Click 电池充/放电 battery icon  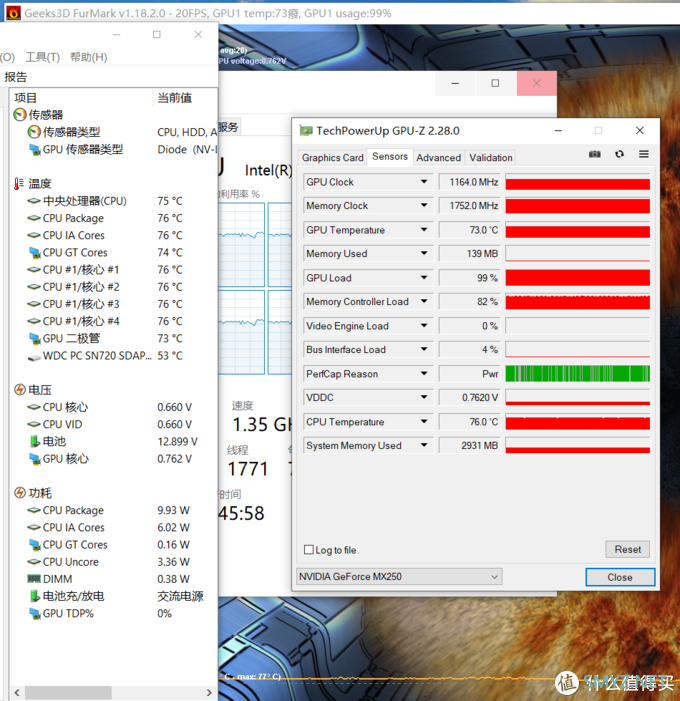[34, 596]
